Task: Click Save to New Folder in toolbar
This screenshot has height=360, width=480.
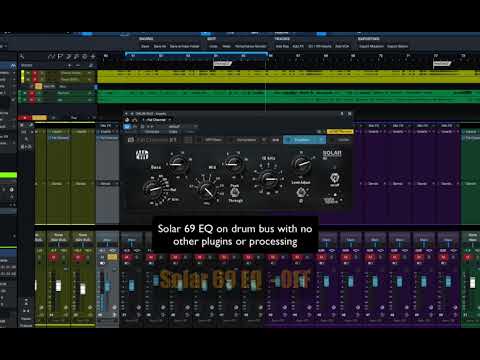Action: pos(185,46)
